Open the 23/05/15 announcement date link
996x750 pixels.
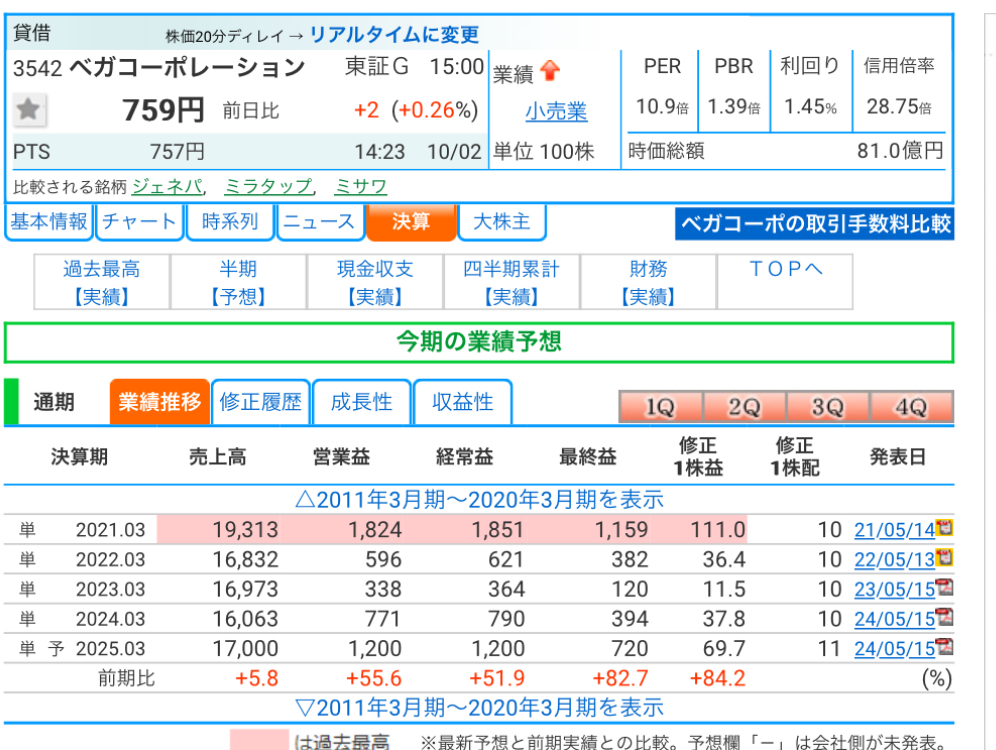[894, 589]
